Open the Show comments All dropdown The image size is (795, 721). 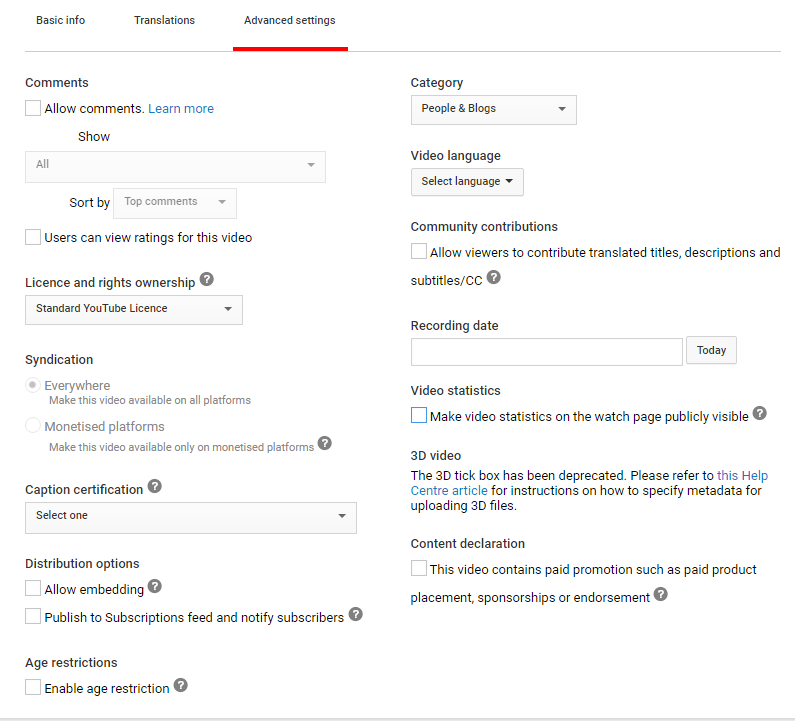(175, 167)
